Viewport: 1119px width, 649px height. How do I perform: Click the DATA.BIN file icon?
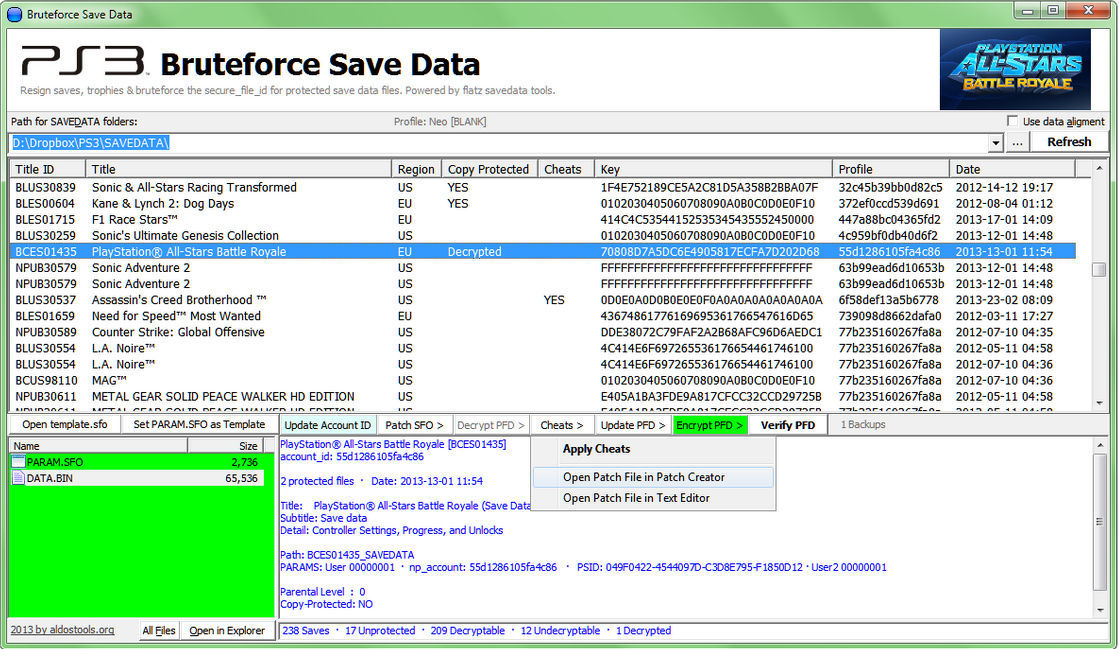pyautogui.click(x=18, y=478)
